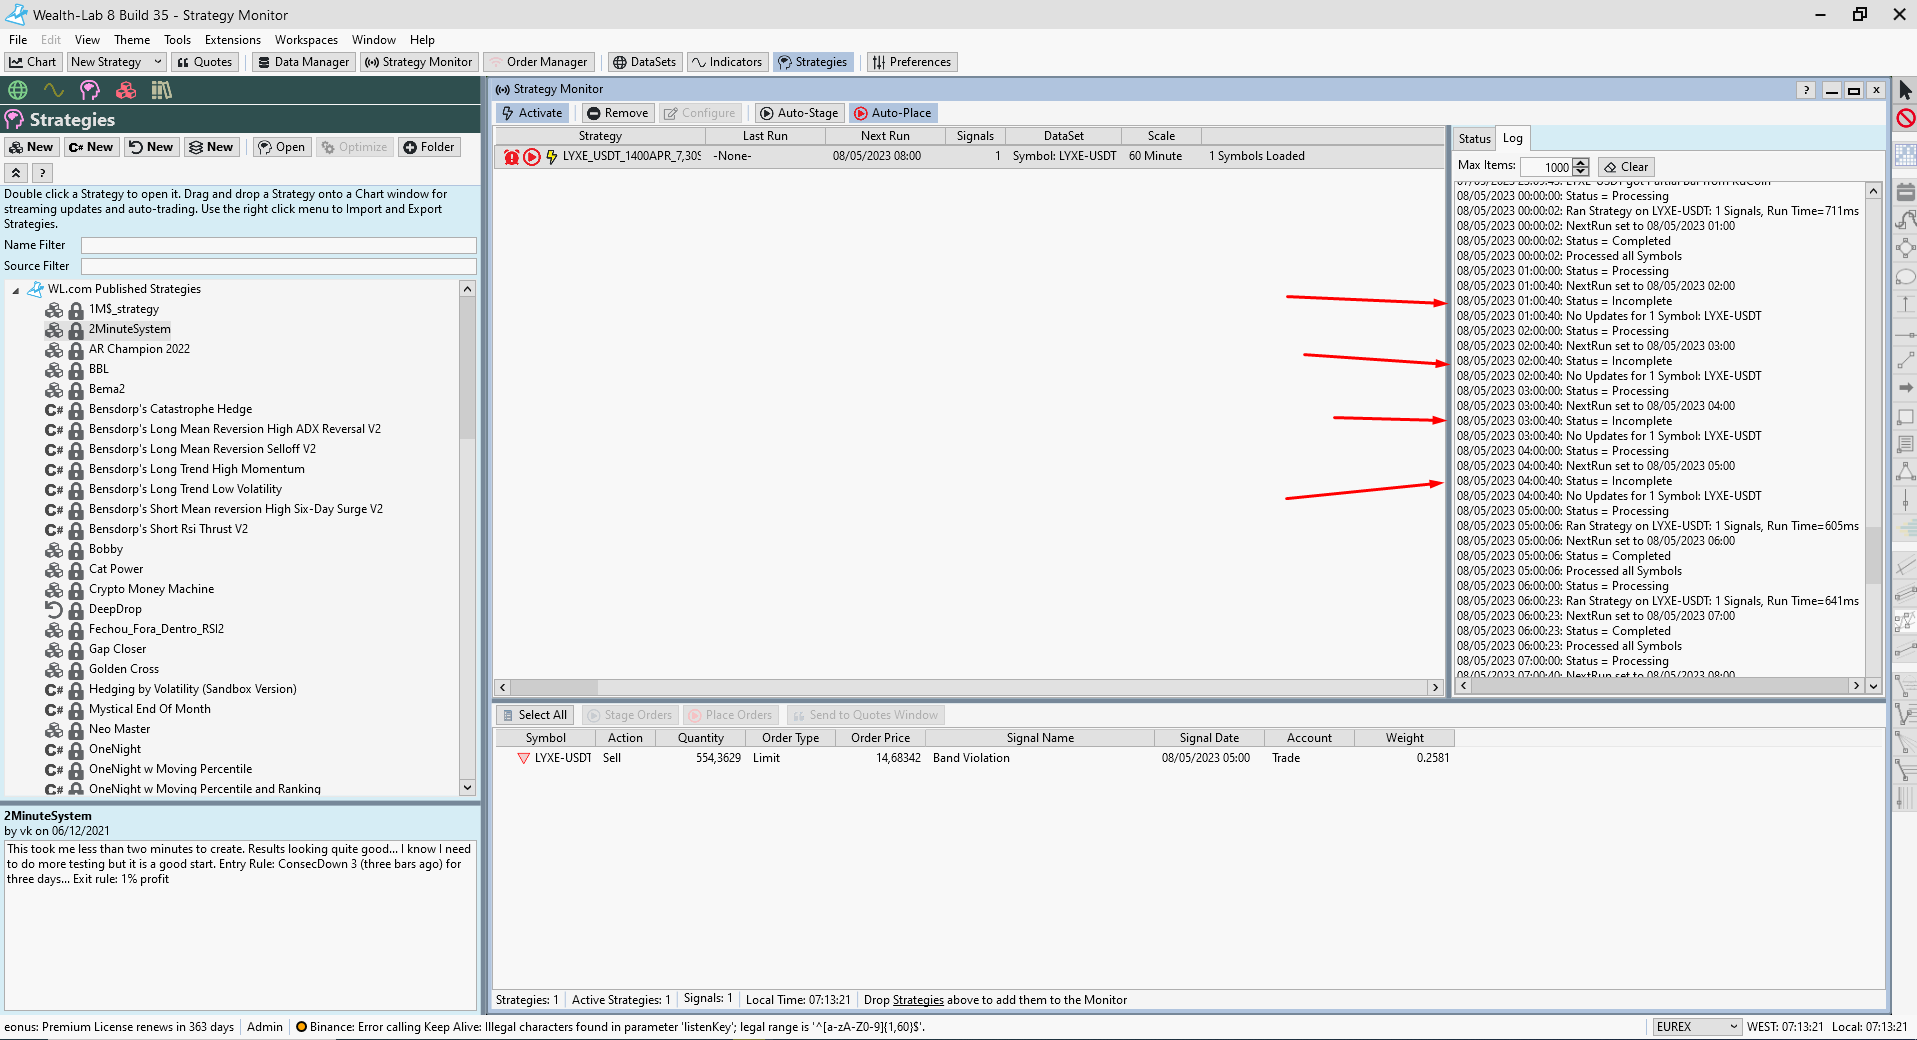Click the Select All signals button
Screen dimensions: 1917x1040
pyautogui.click(x=534, y=715)
